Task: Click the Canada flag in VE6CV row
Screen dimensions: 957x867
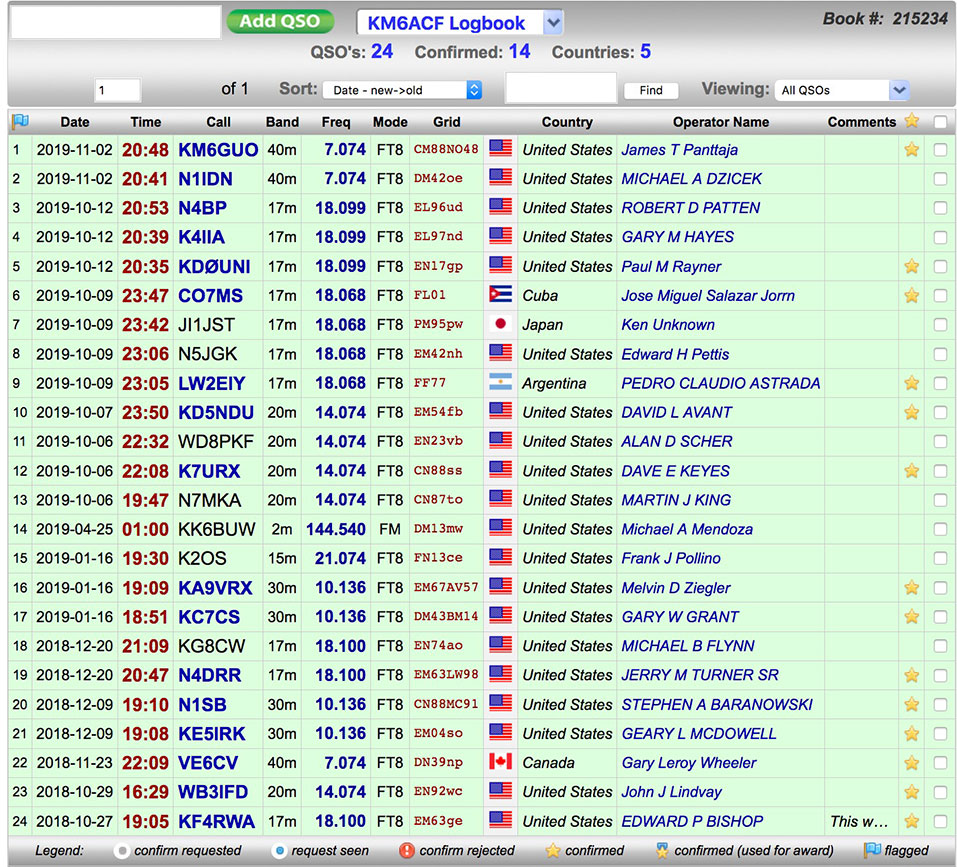Action: pos(500,762)
